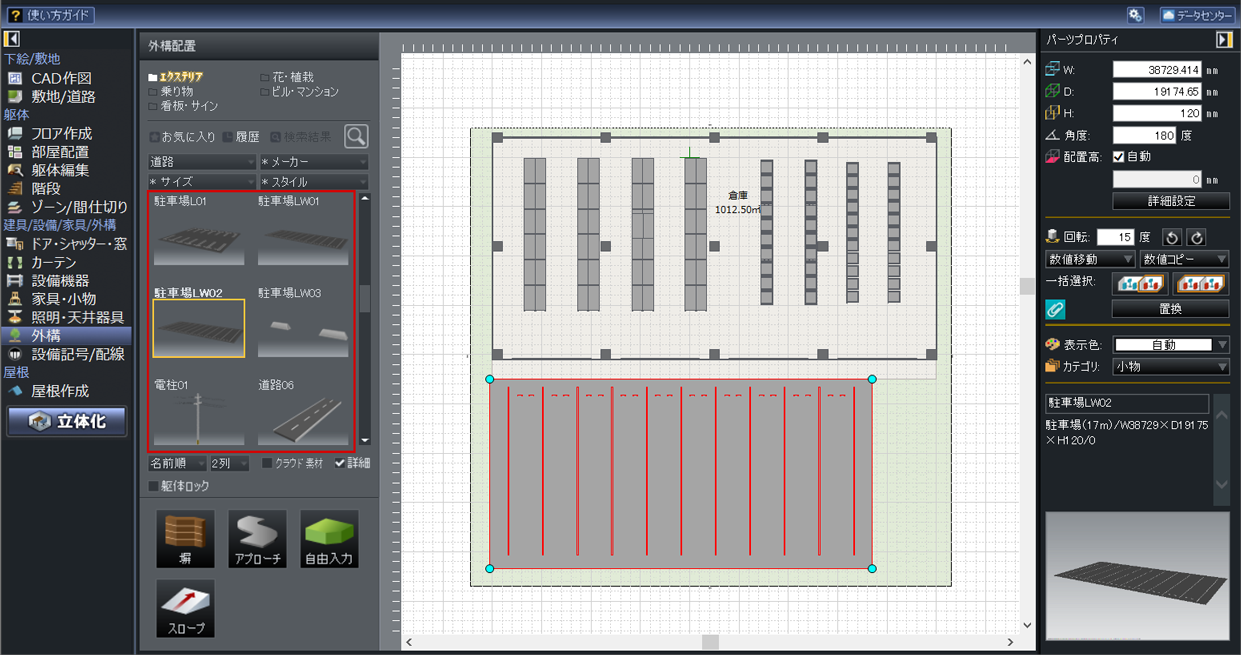Toggle the 詳細 detail checkbox

(x=341, y=464)
